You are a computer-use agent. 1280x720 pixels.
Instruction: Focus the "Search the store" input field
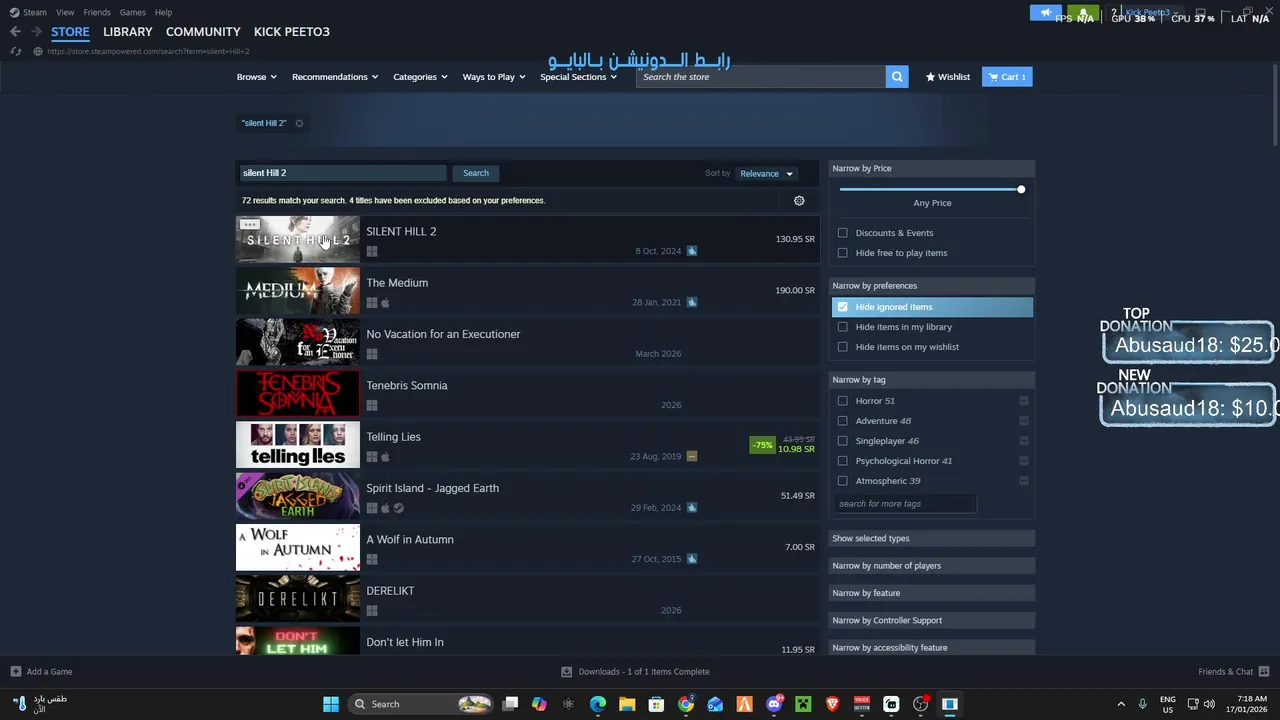click(761, 77)
